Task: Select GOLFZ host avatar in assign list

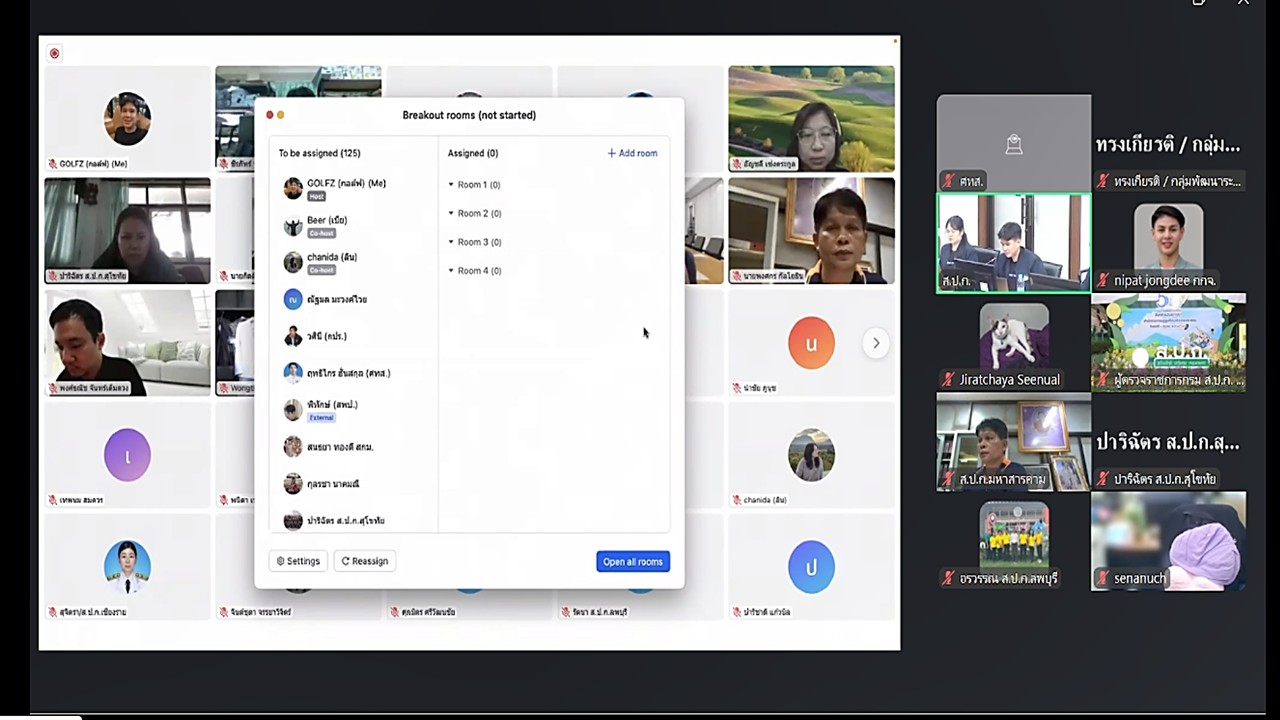Action: point(293,188)
